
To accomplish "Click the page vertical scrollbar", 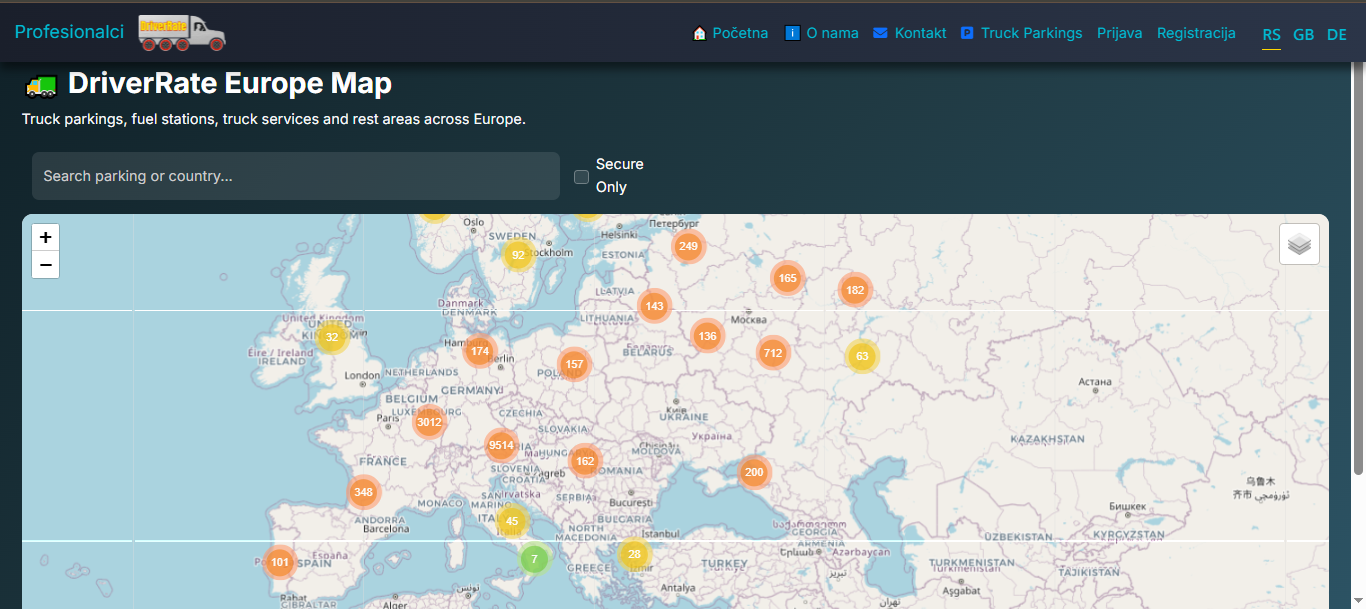I will [1358, 270].
